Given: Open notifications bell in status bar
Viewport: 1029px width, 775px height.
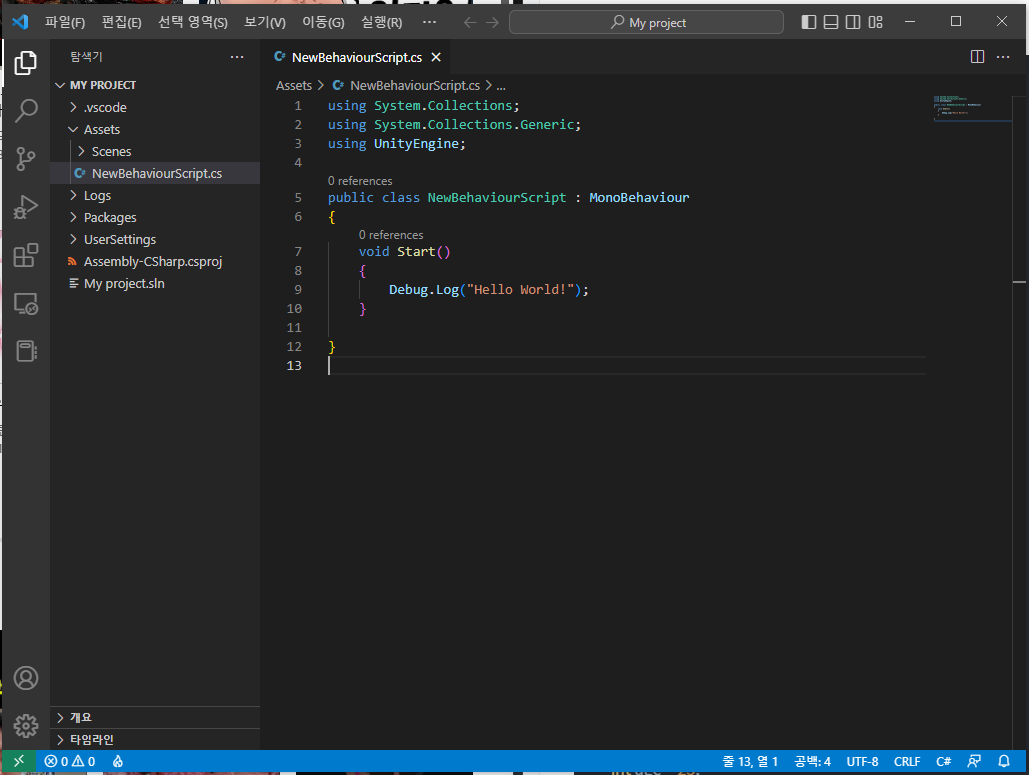Looking at the screenshot, I should [x=1004, y=761].
